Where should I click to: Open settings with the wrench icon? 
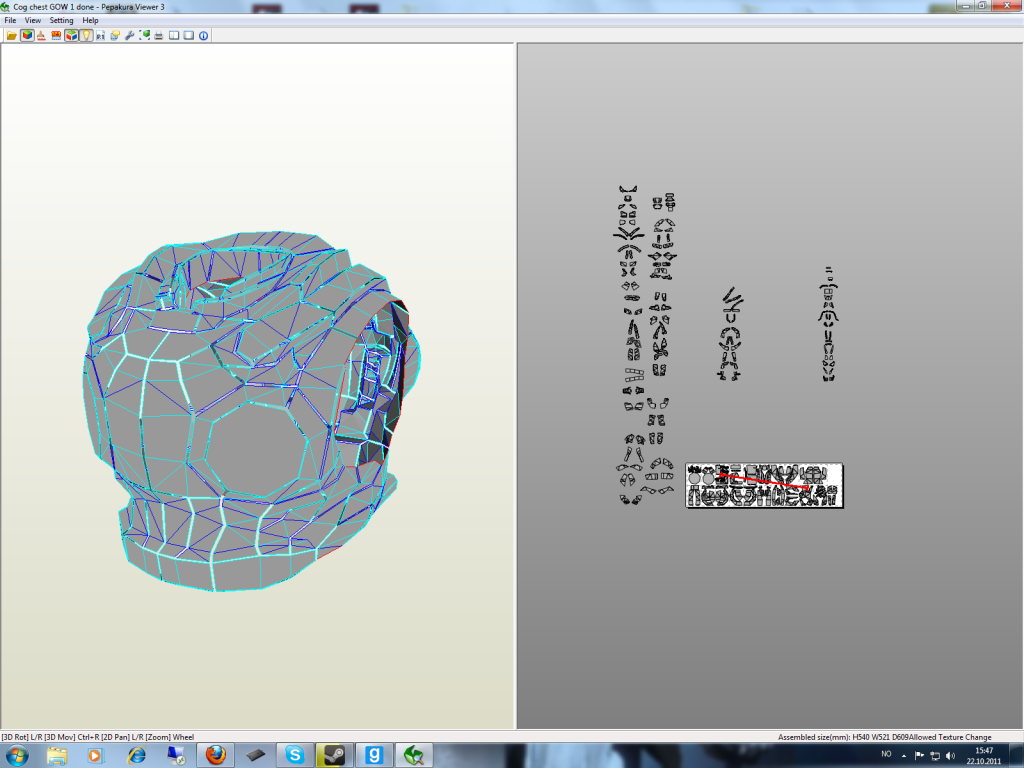click(x=129, y=36)
